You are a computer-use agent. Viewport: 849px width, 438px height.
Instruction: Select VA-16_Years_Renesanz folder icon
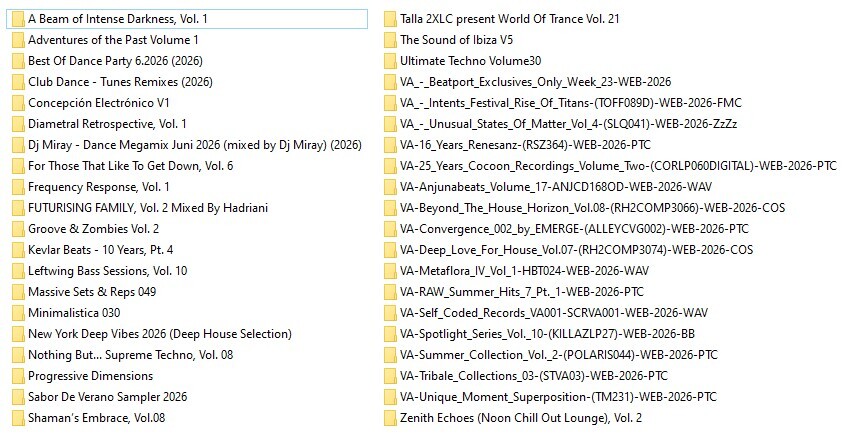pos(390,145)
